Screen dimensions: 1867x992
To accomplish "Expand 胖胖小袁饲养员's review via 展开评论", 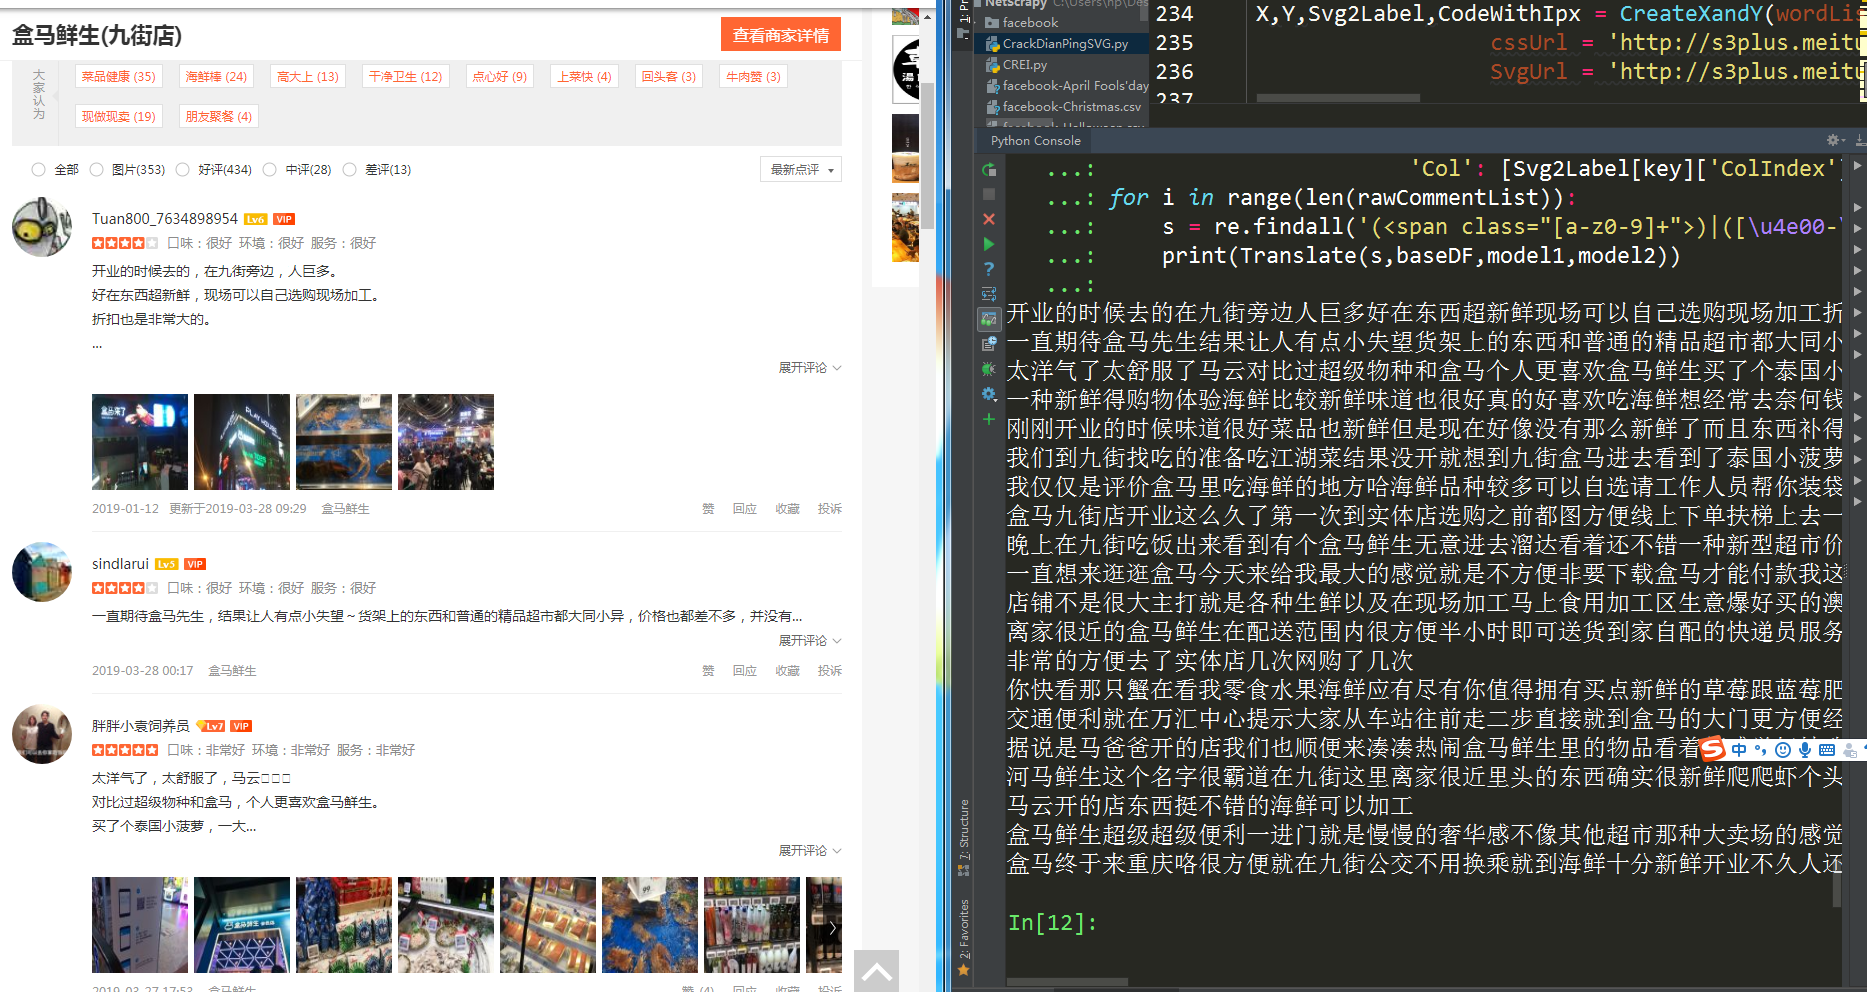I will pos(810,851).
